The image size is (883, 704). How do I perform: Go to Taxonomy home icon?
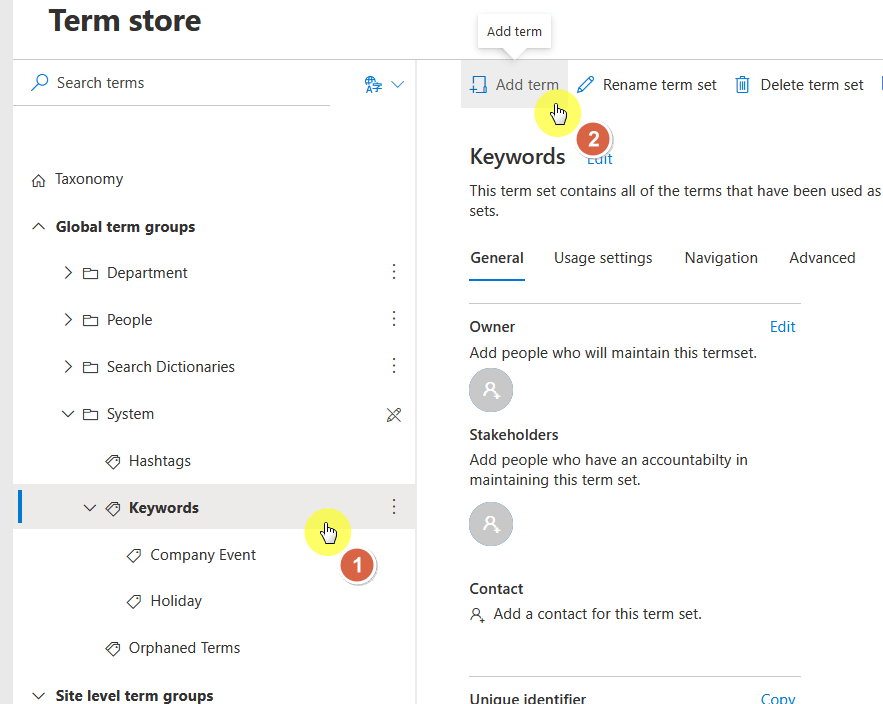(38, 180)
